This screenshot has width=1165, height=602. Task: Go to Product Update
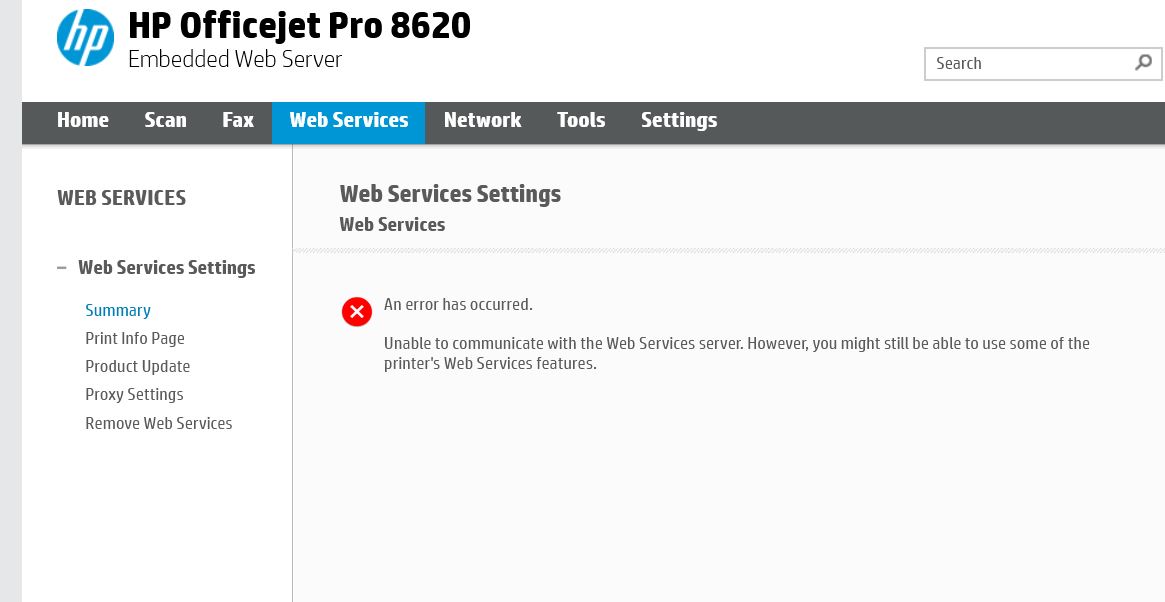point(137,366)
